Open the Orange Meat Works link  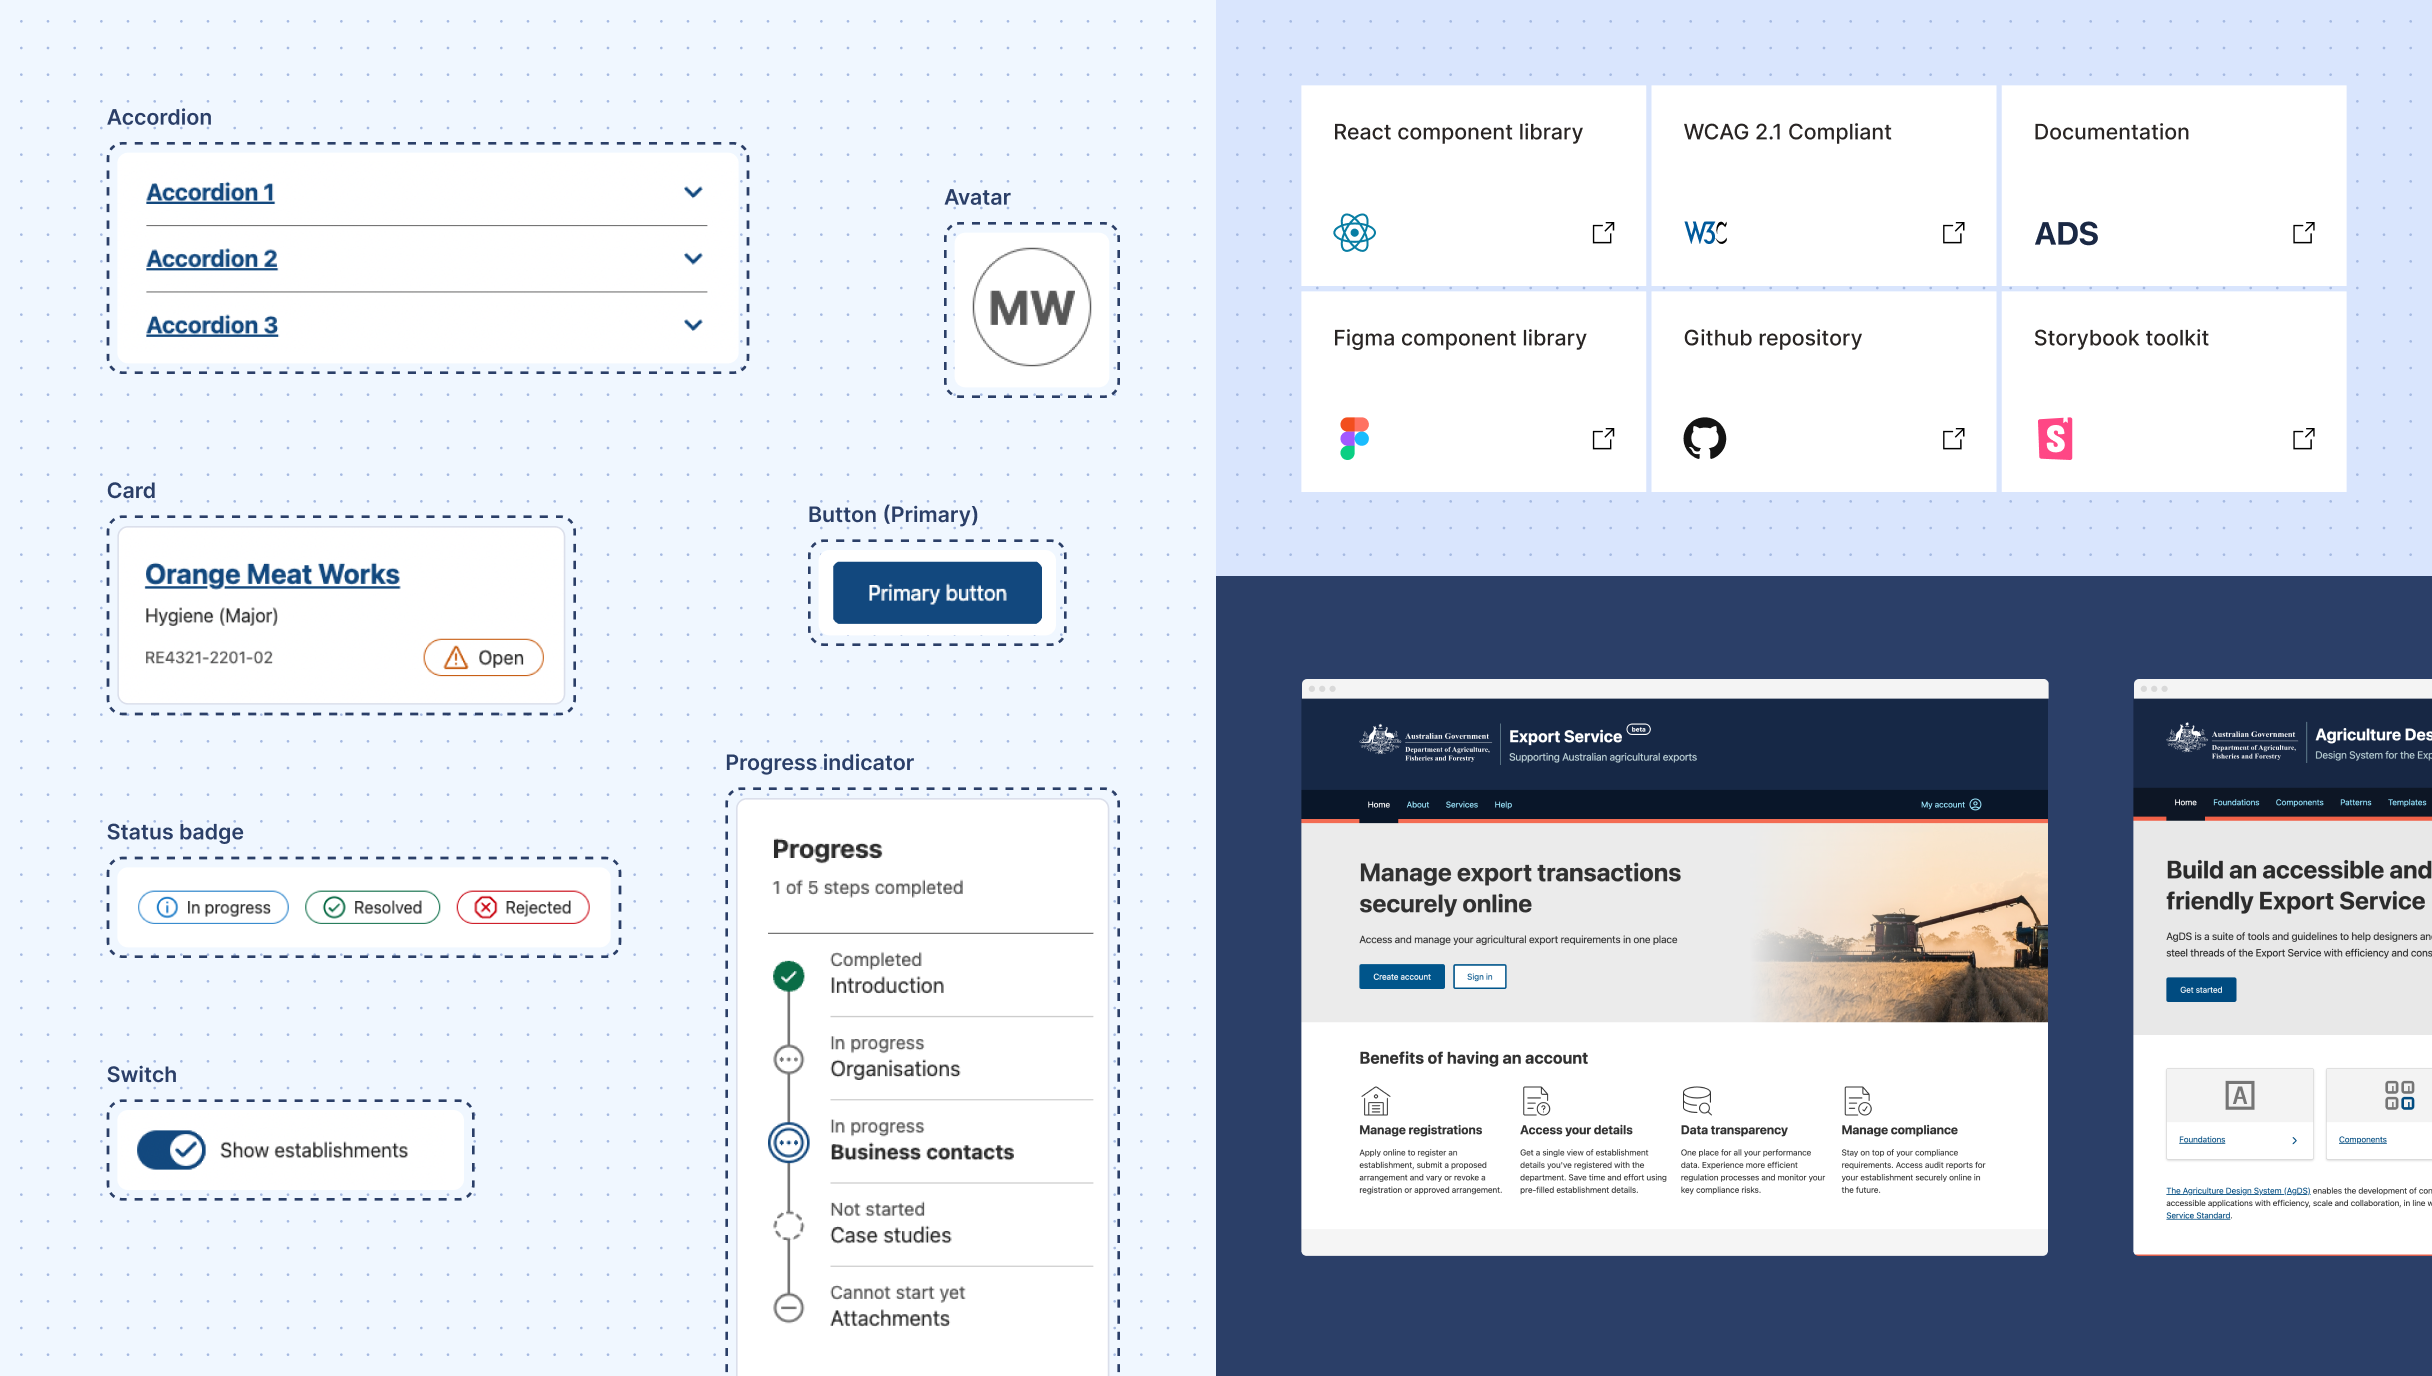pos(272,574)
